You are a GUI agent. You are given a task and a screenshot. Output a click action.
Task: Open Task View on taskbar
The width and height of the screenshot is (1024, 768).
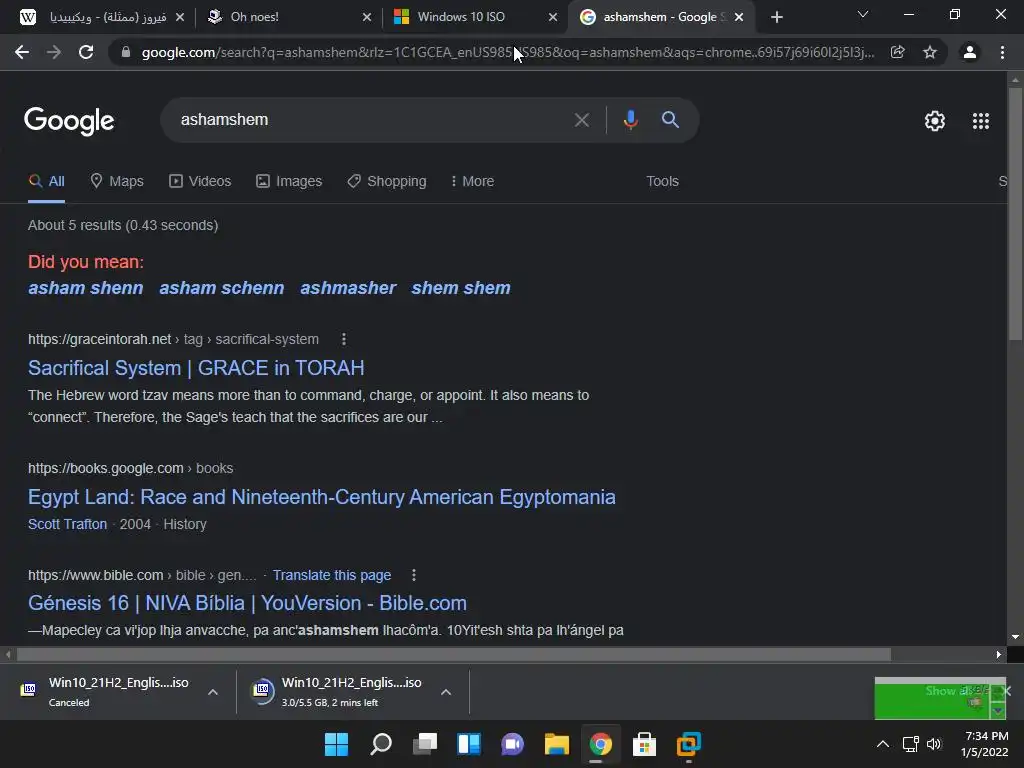pyautogui.click(x=425, y=744)
